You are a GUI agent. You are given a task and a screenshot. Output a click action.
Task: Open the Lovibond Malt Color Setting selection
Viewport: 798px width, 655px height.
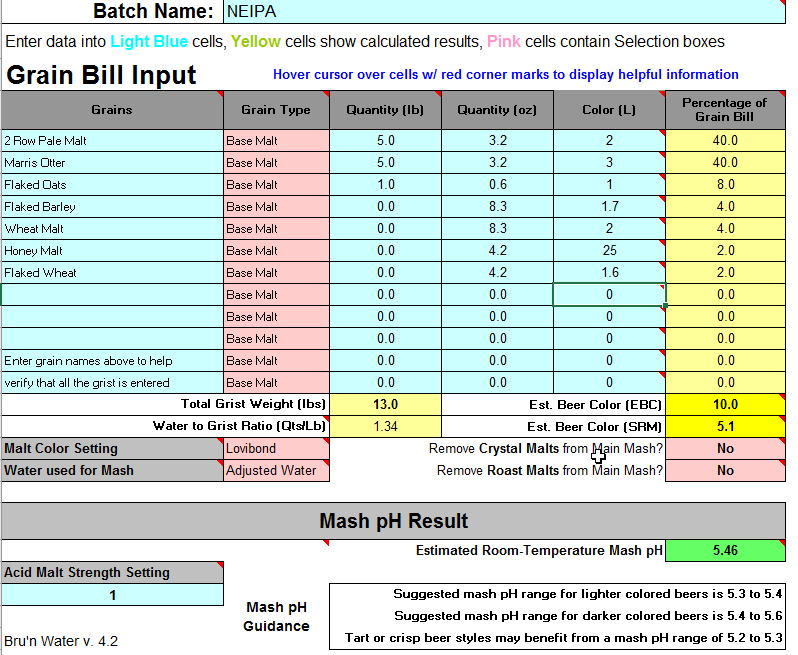276,448
